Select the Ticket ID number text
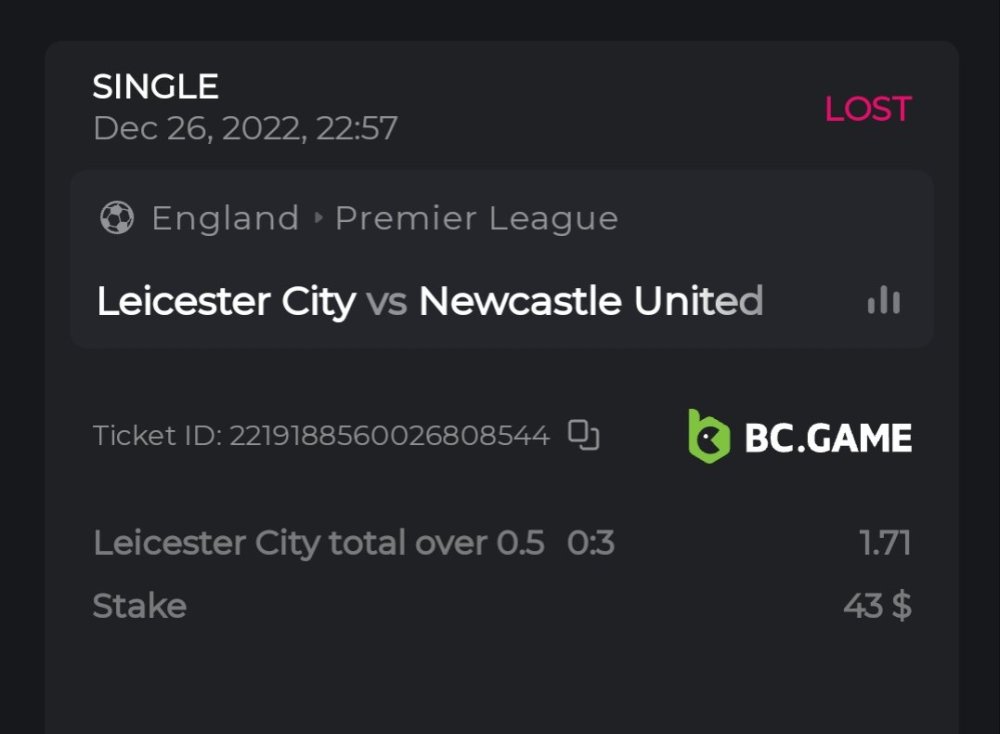This screenshot has height=734, width=1000. click(389, 436)
